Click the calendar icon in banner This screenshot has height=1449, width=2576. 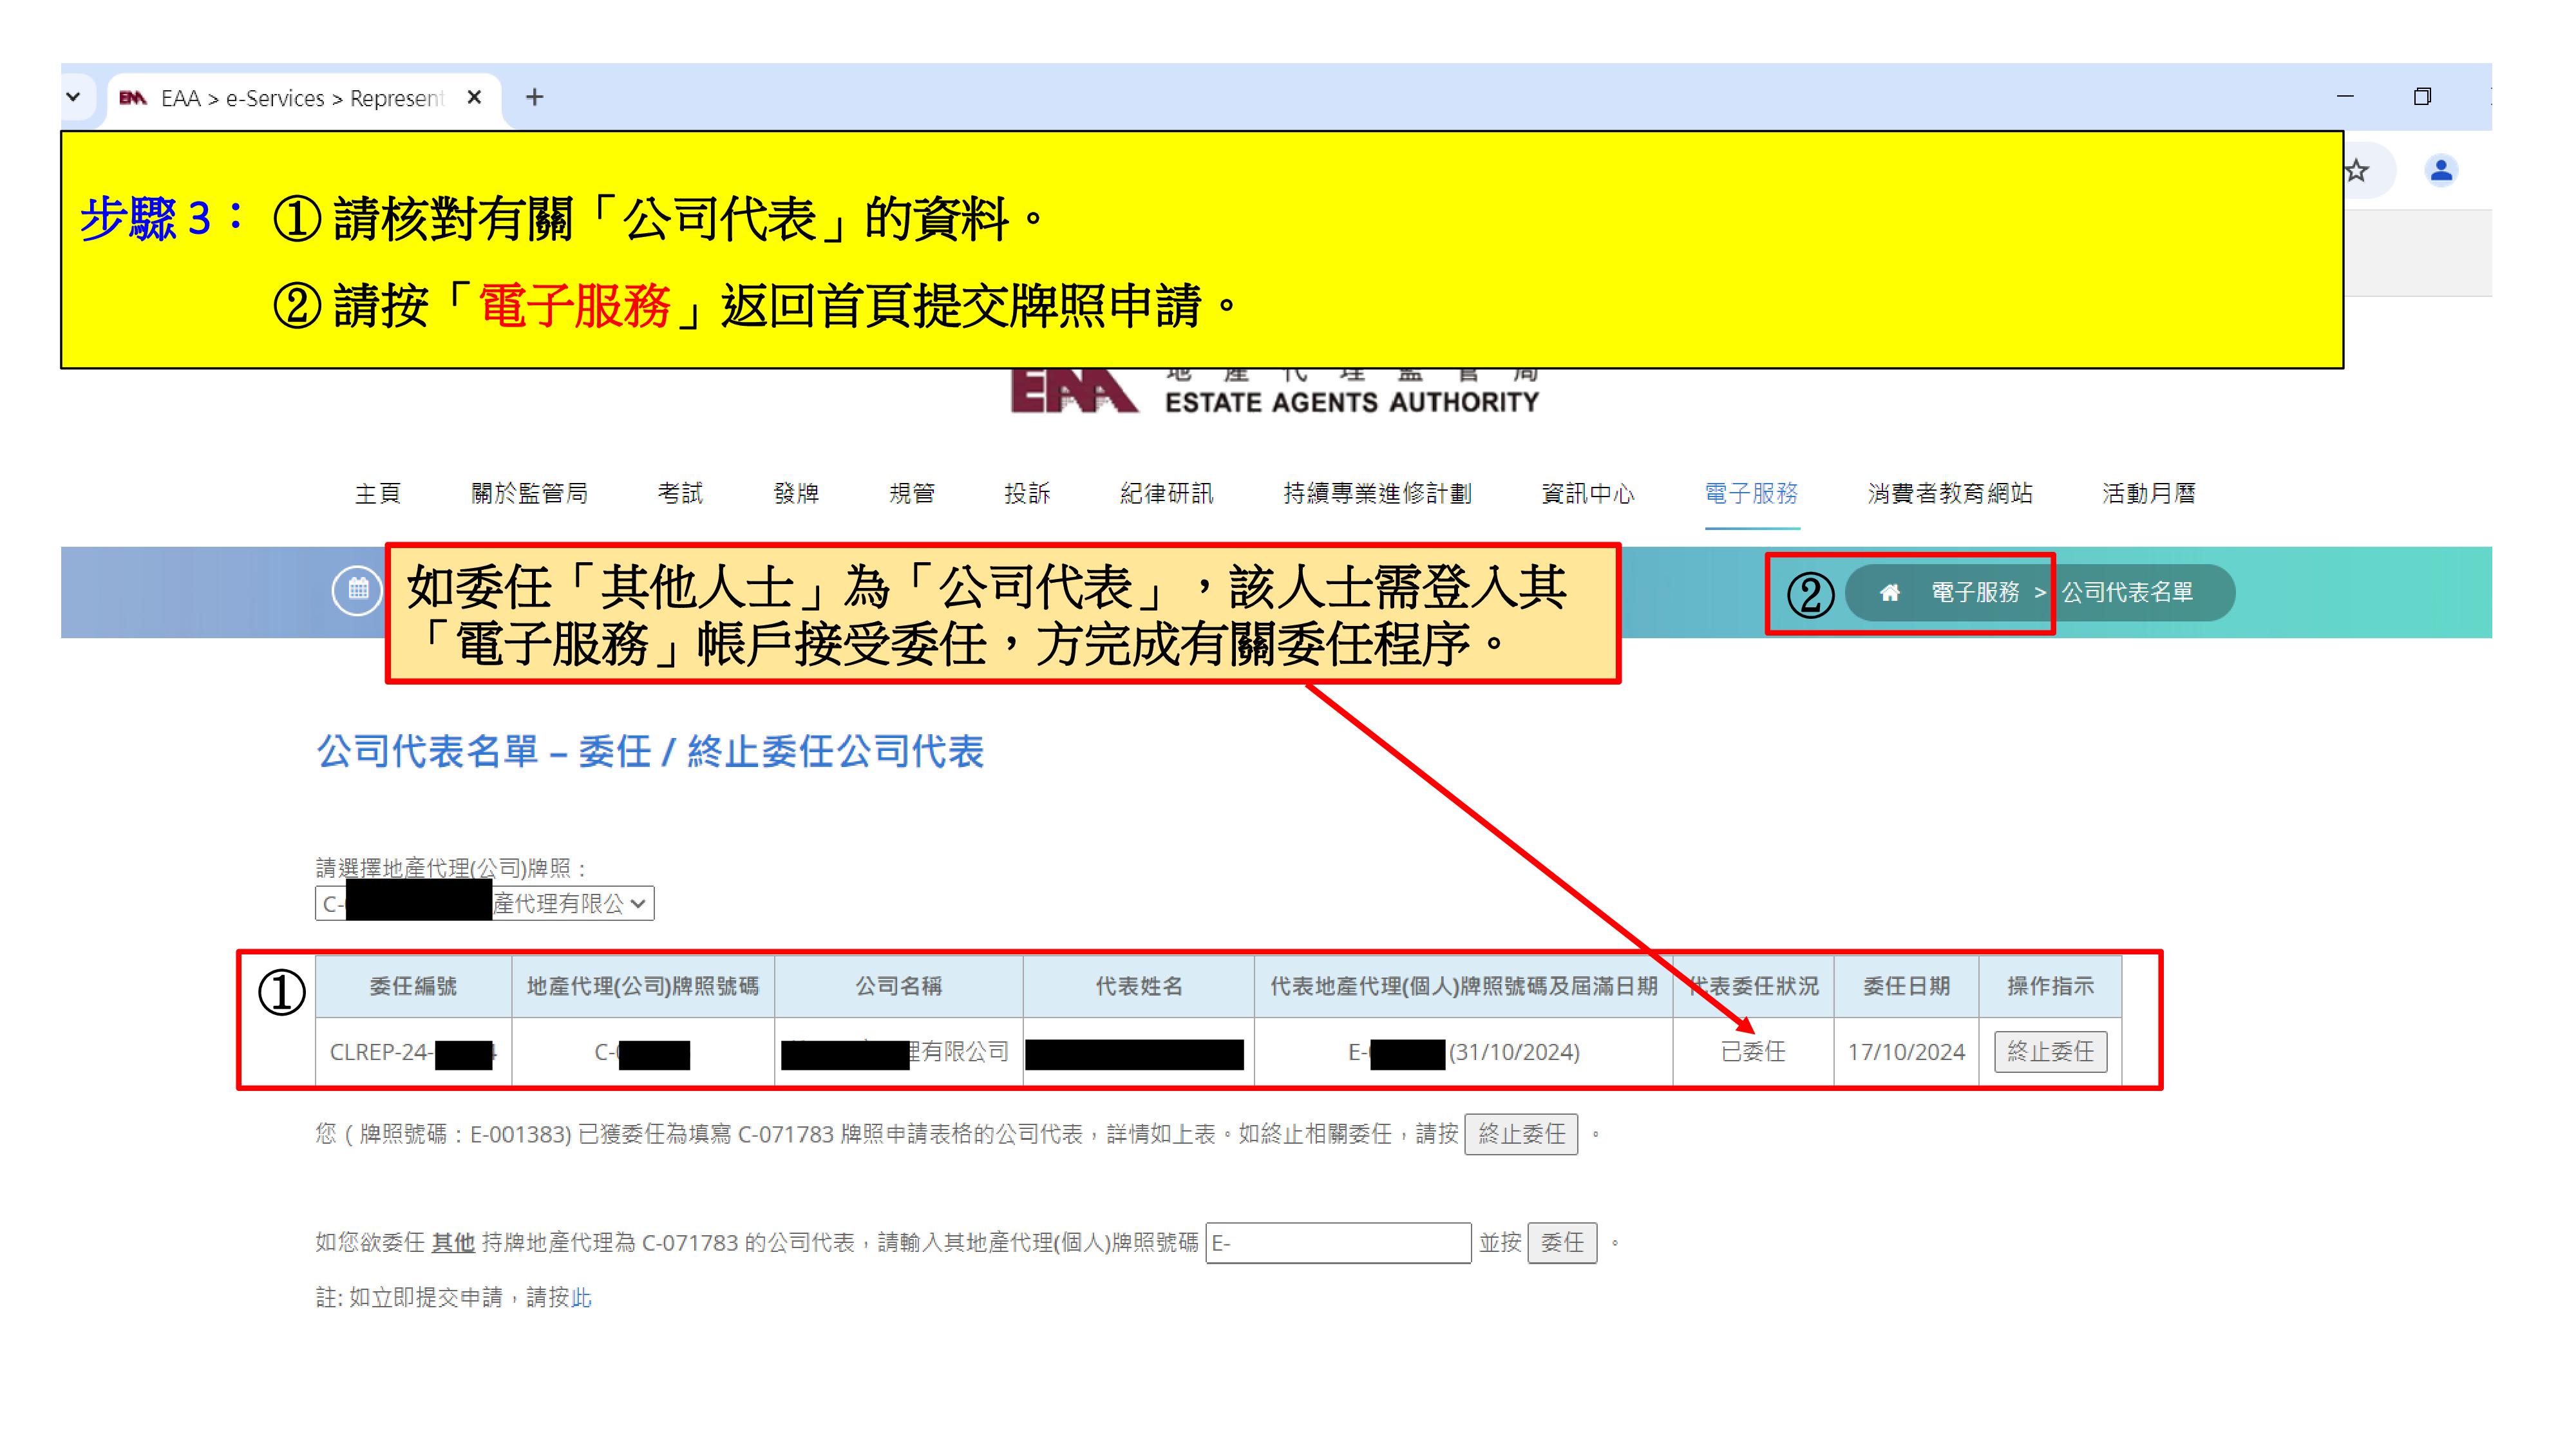[357, 591]
